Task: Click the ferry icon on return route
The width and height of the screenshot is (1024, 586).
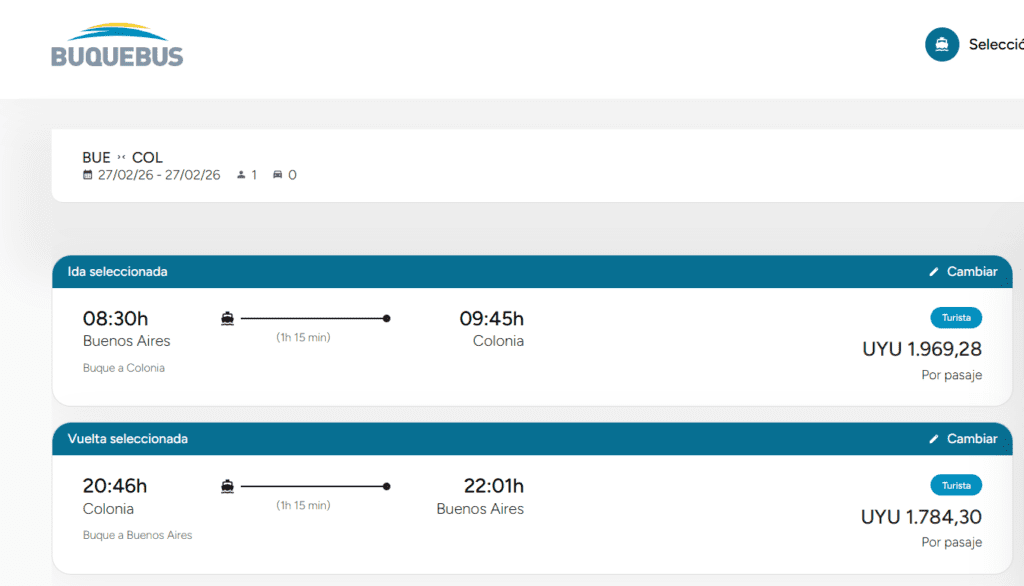Action: point(228,487)
